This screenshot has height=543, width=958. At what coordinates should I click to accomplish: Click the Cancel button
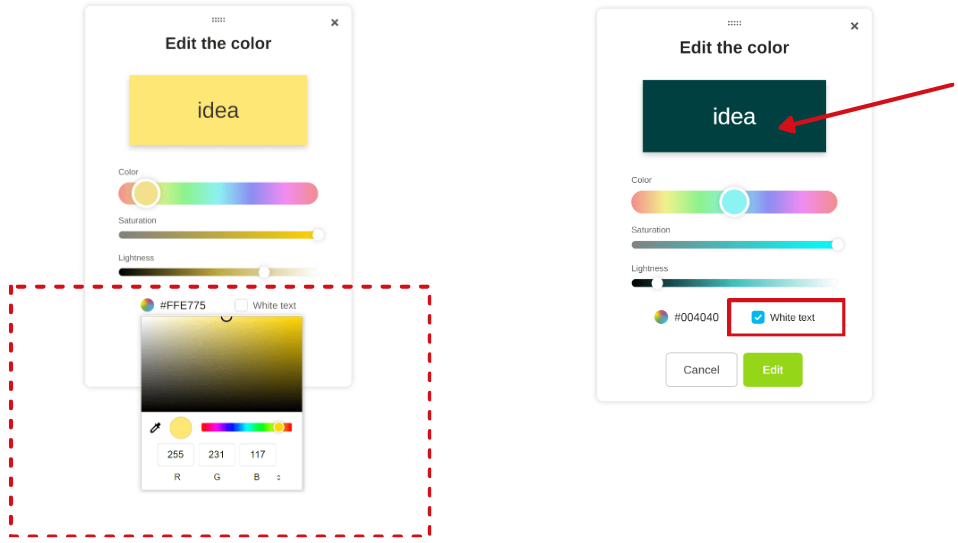pos(701,370)
